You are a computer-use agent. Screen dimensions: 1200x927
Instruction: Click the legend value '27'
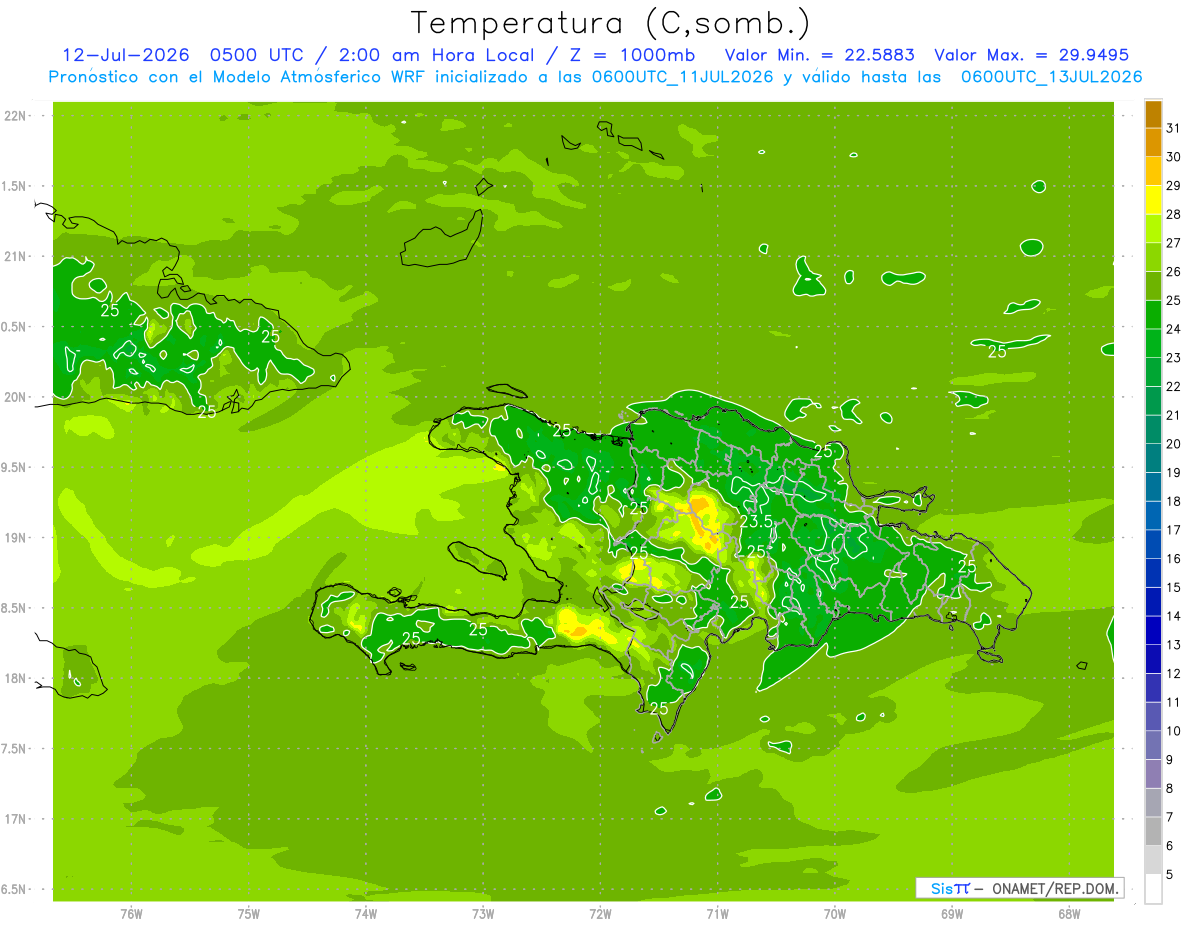1174,243
